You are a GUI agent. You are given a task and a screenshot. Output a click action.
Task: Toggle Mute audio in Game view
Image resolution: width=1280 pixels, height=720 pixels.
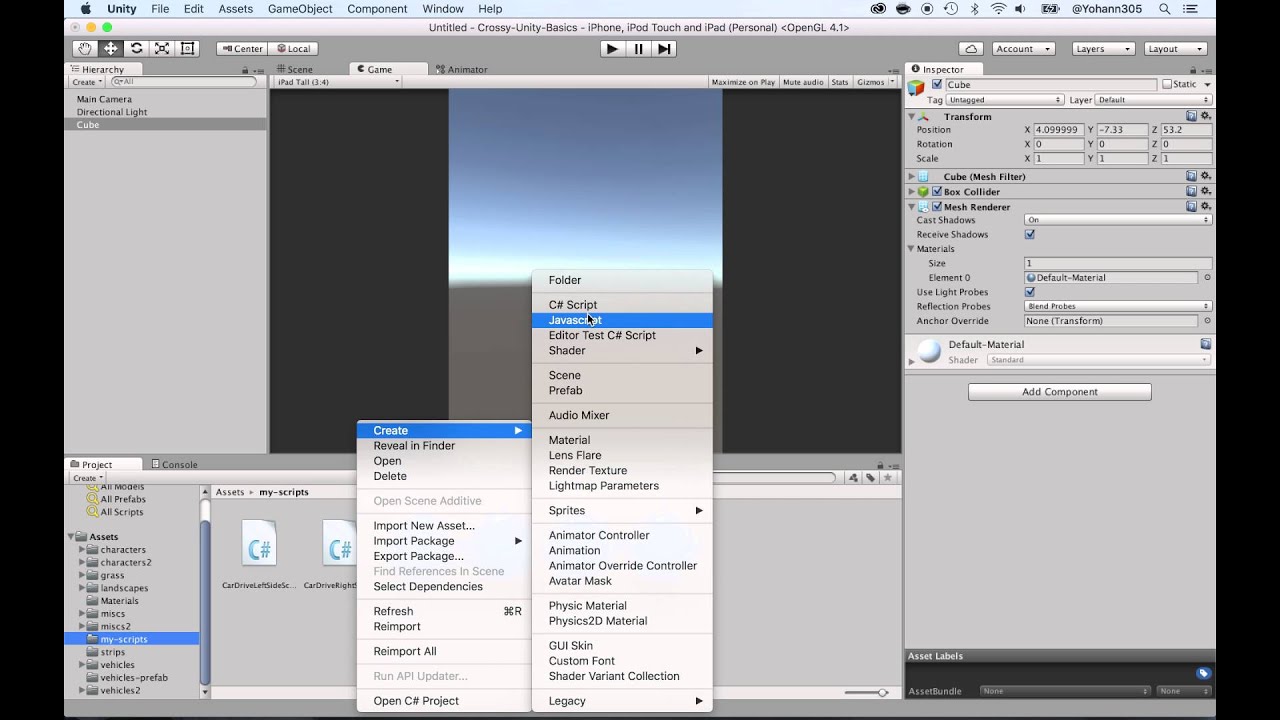[x=803, y=82]
